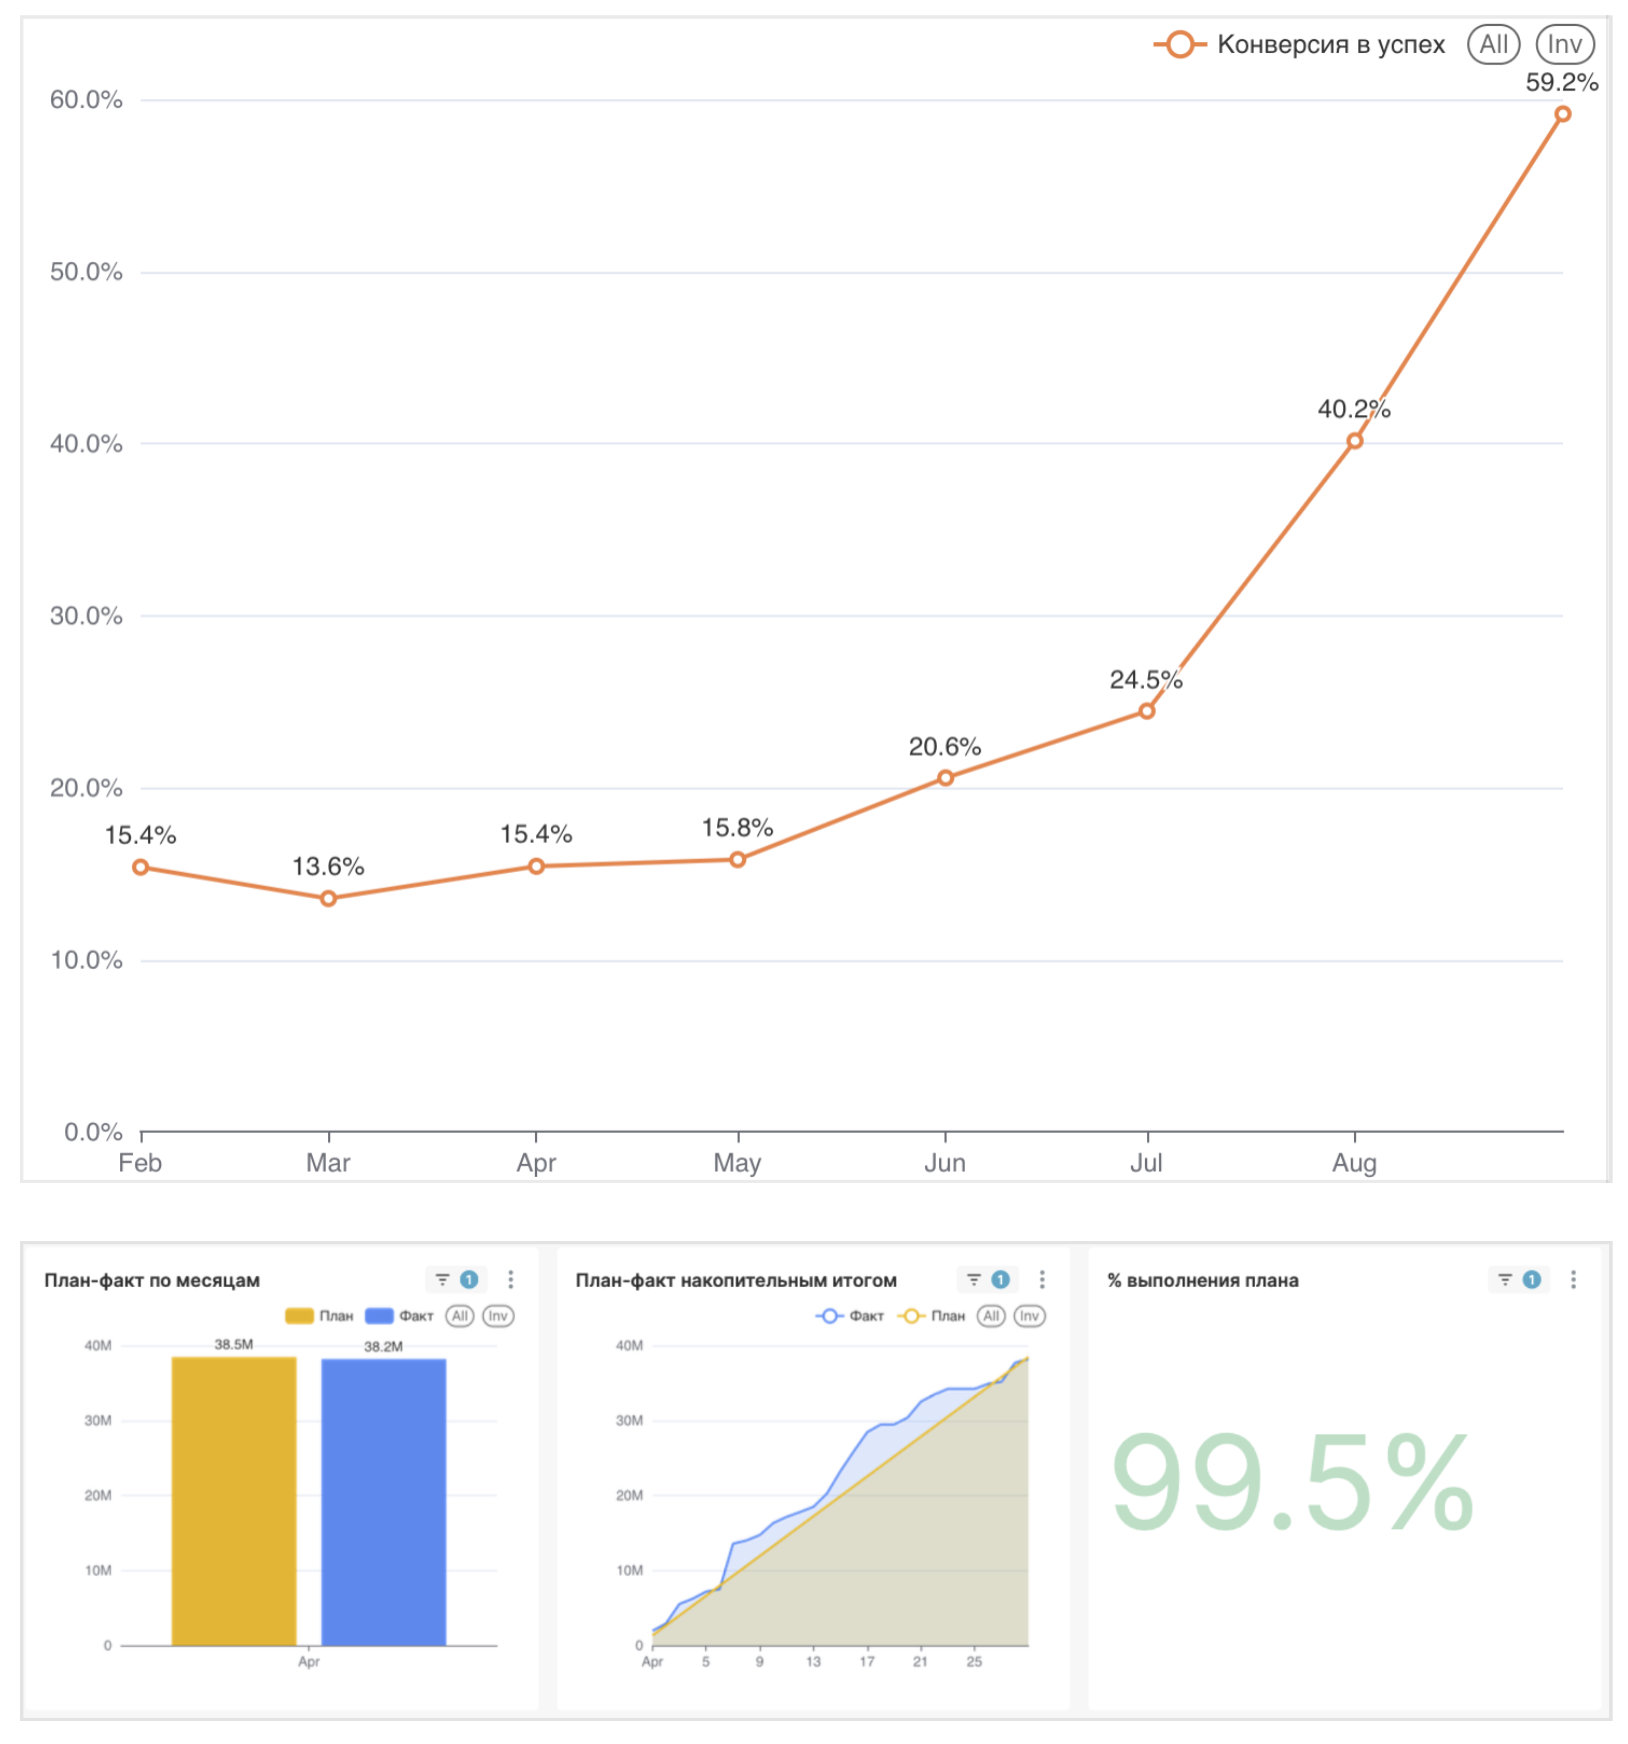Toggle План line in cumulative chart legend
The image size is (1628, 1744).
coord(932,1316)
